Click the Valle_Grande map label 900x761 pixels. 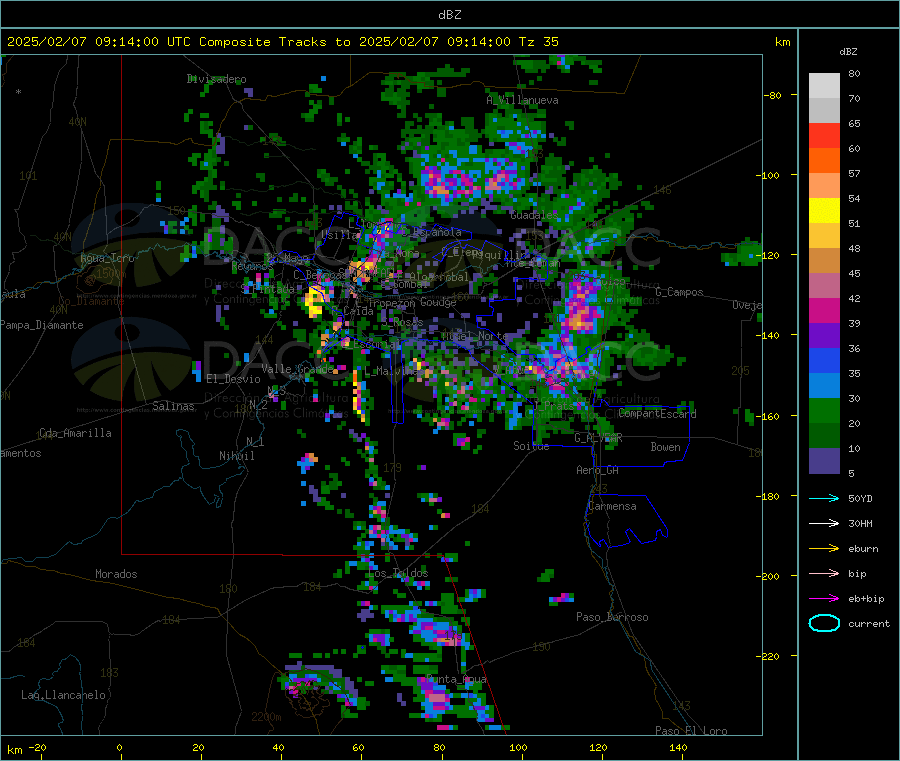(298, 368)
